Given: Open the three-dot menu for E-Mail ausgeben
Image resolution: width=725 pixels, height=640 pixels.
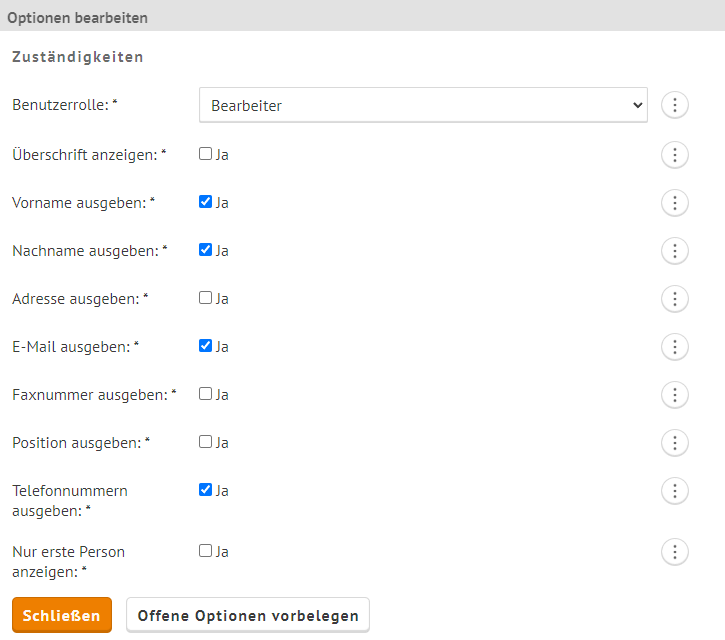Looking at the screenshot, I should coord(675,347).
